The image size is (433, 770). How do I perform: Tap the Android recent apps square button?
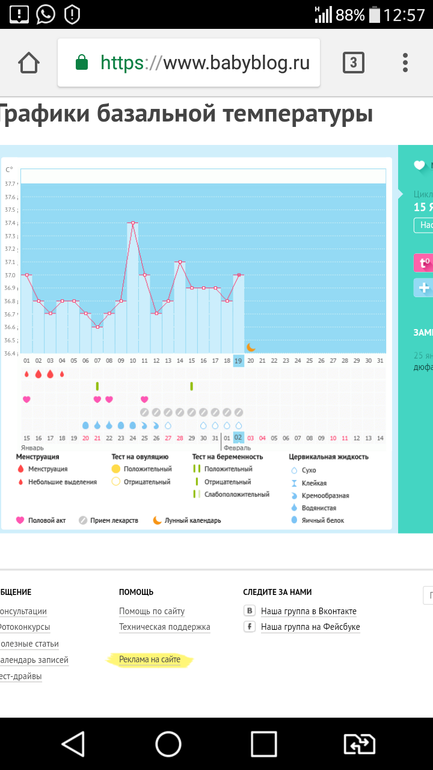(x=264, y=743)
